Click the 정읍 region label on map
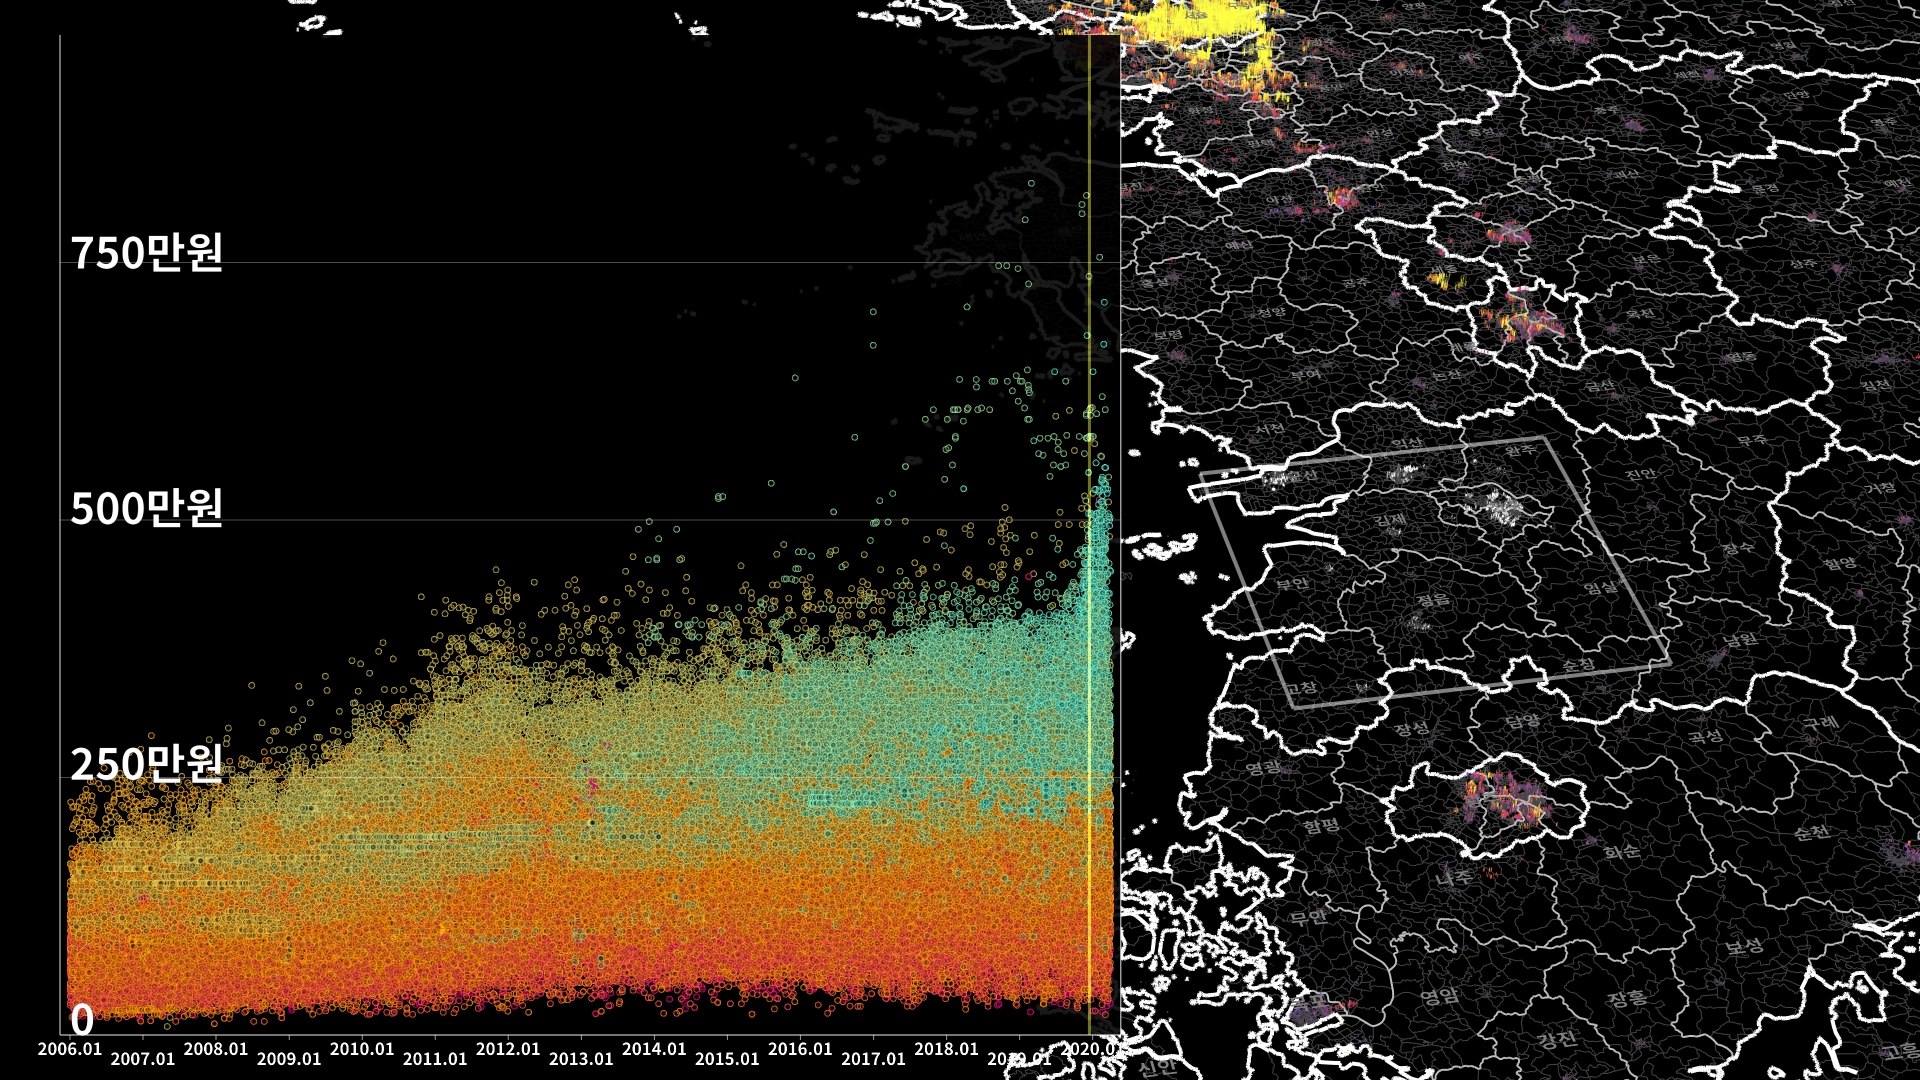Viewport: 1920px width, 1080px height. tap(1432, 600)
